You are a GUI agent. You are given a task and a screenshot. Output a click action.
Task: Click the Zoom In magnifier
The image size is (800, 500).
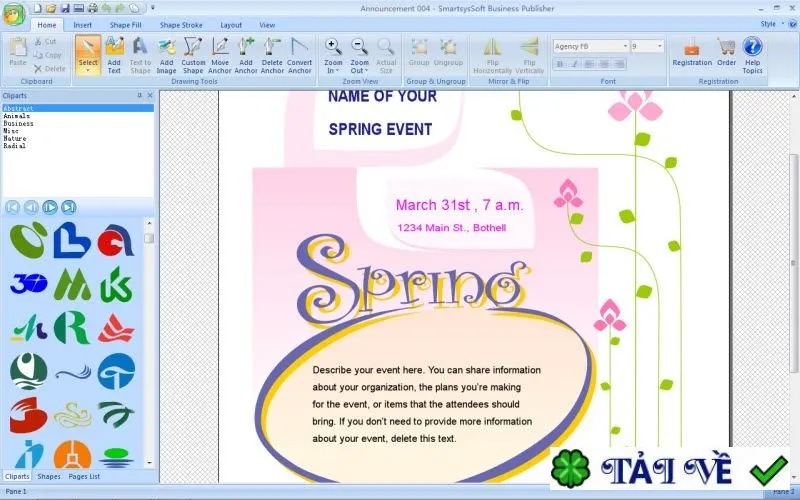click(333, 55)
